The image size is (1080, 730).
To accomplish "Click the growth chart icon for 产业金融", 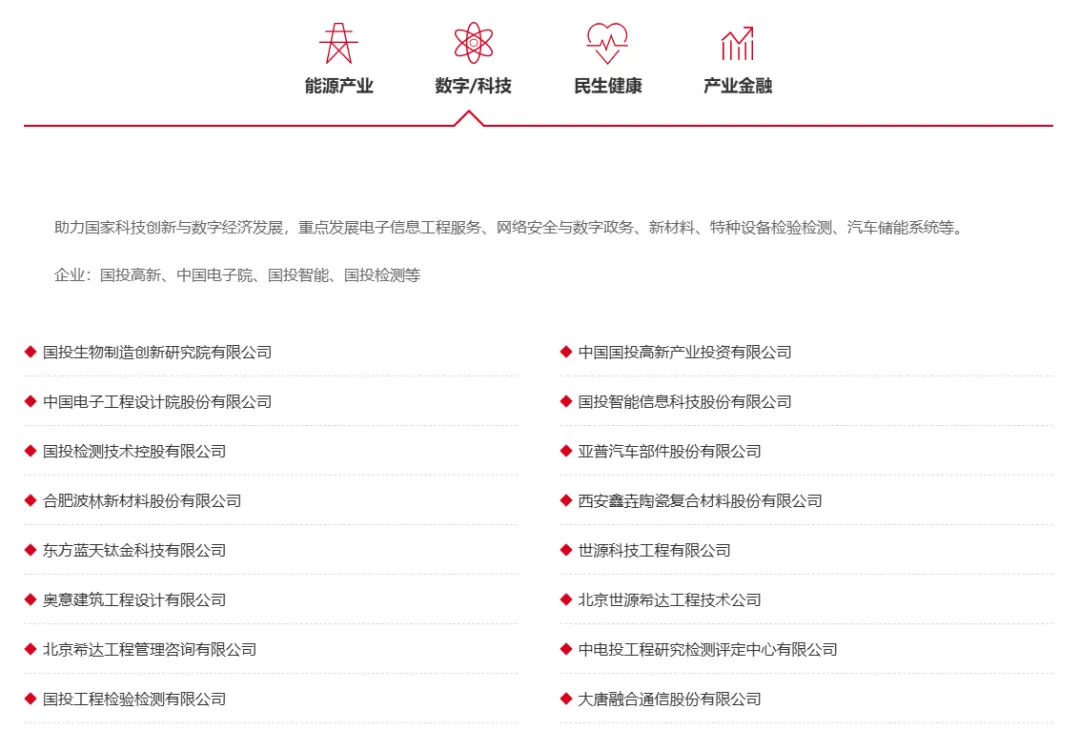I will (x=737, y=43).
